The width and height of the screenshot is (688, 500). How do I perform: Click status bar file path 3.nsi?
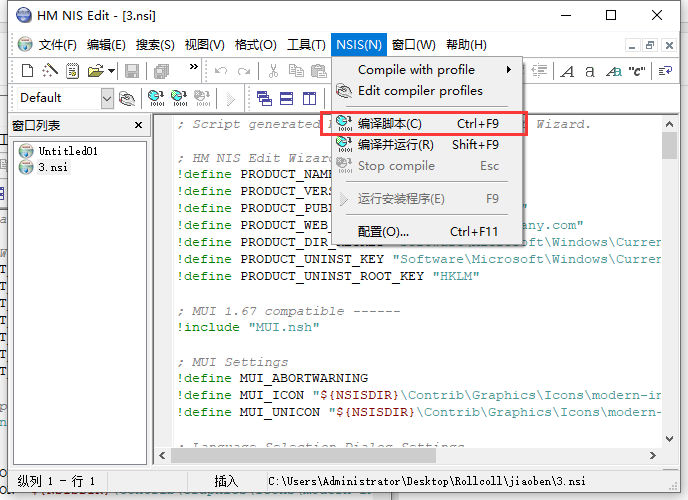click(x=427, y=482)
